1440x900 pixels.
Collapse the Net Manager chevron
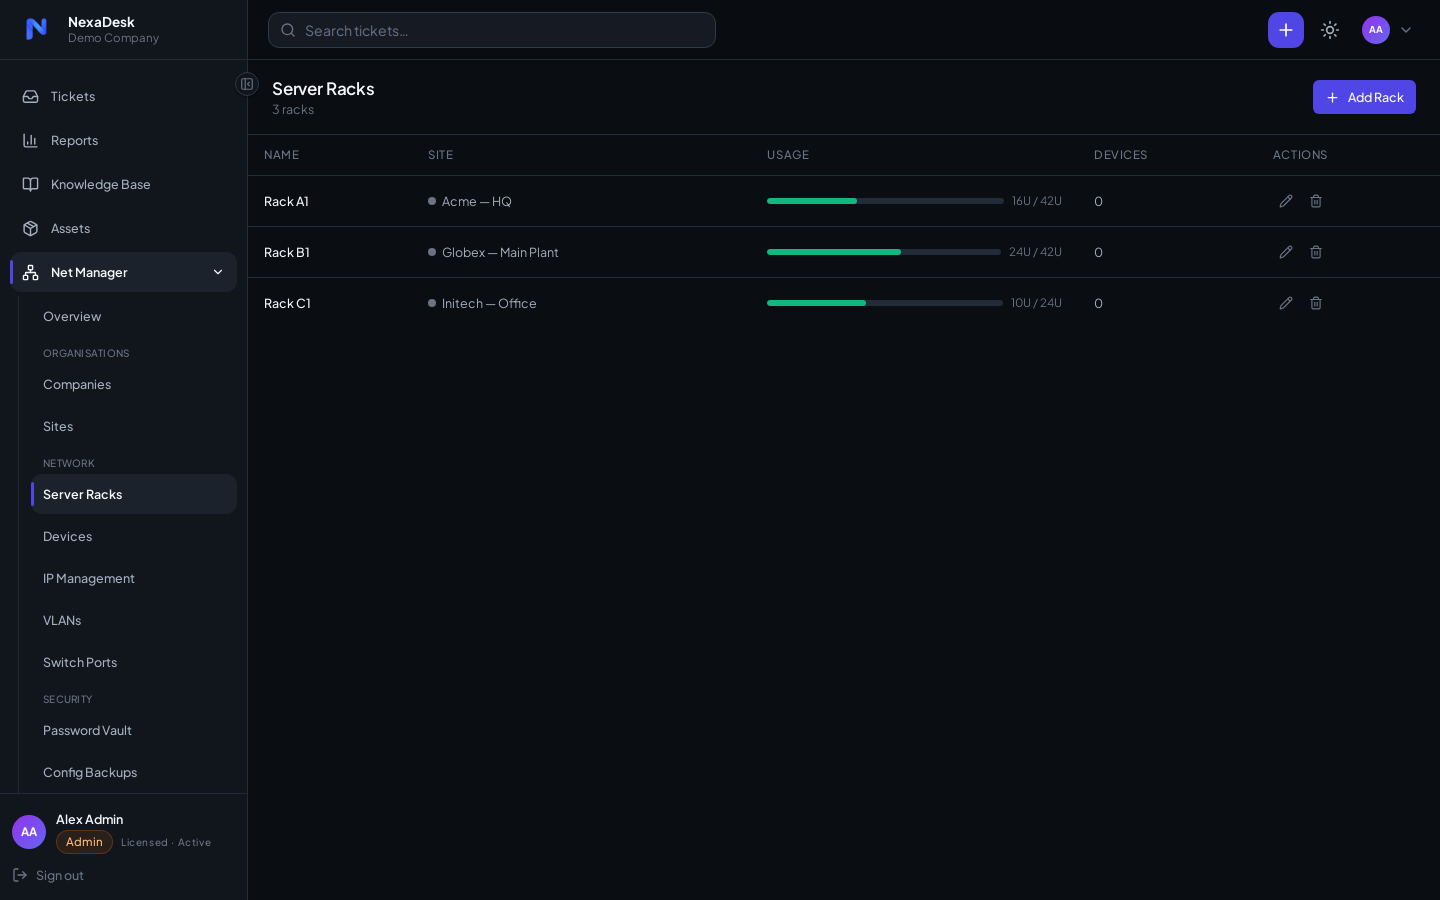(x=218, y=272)
